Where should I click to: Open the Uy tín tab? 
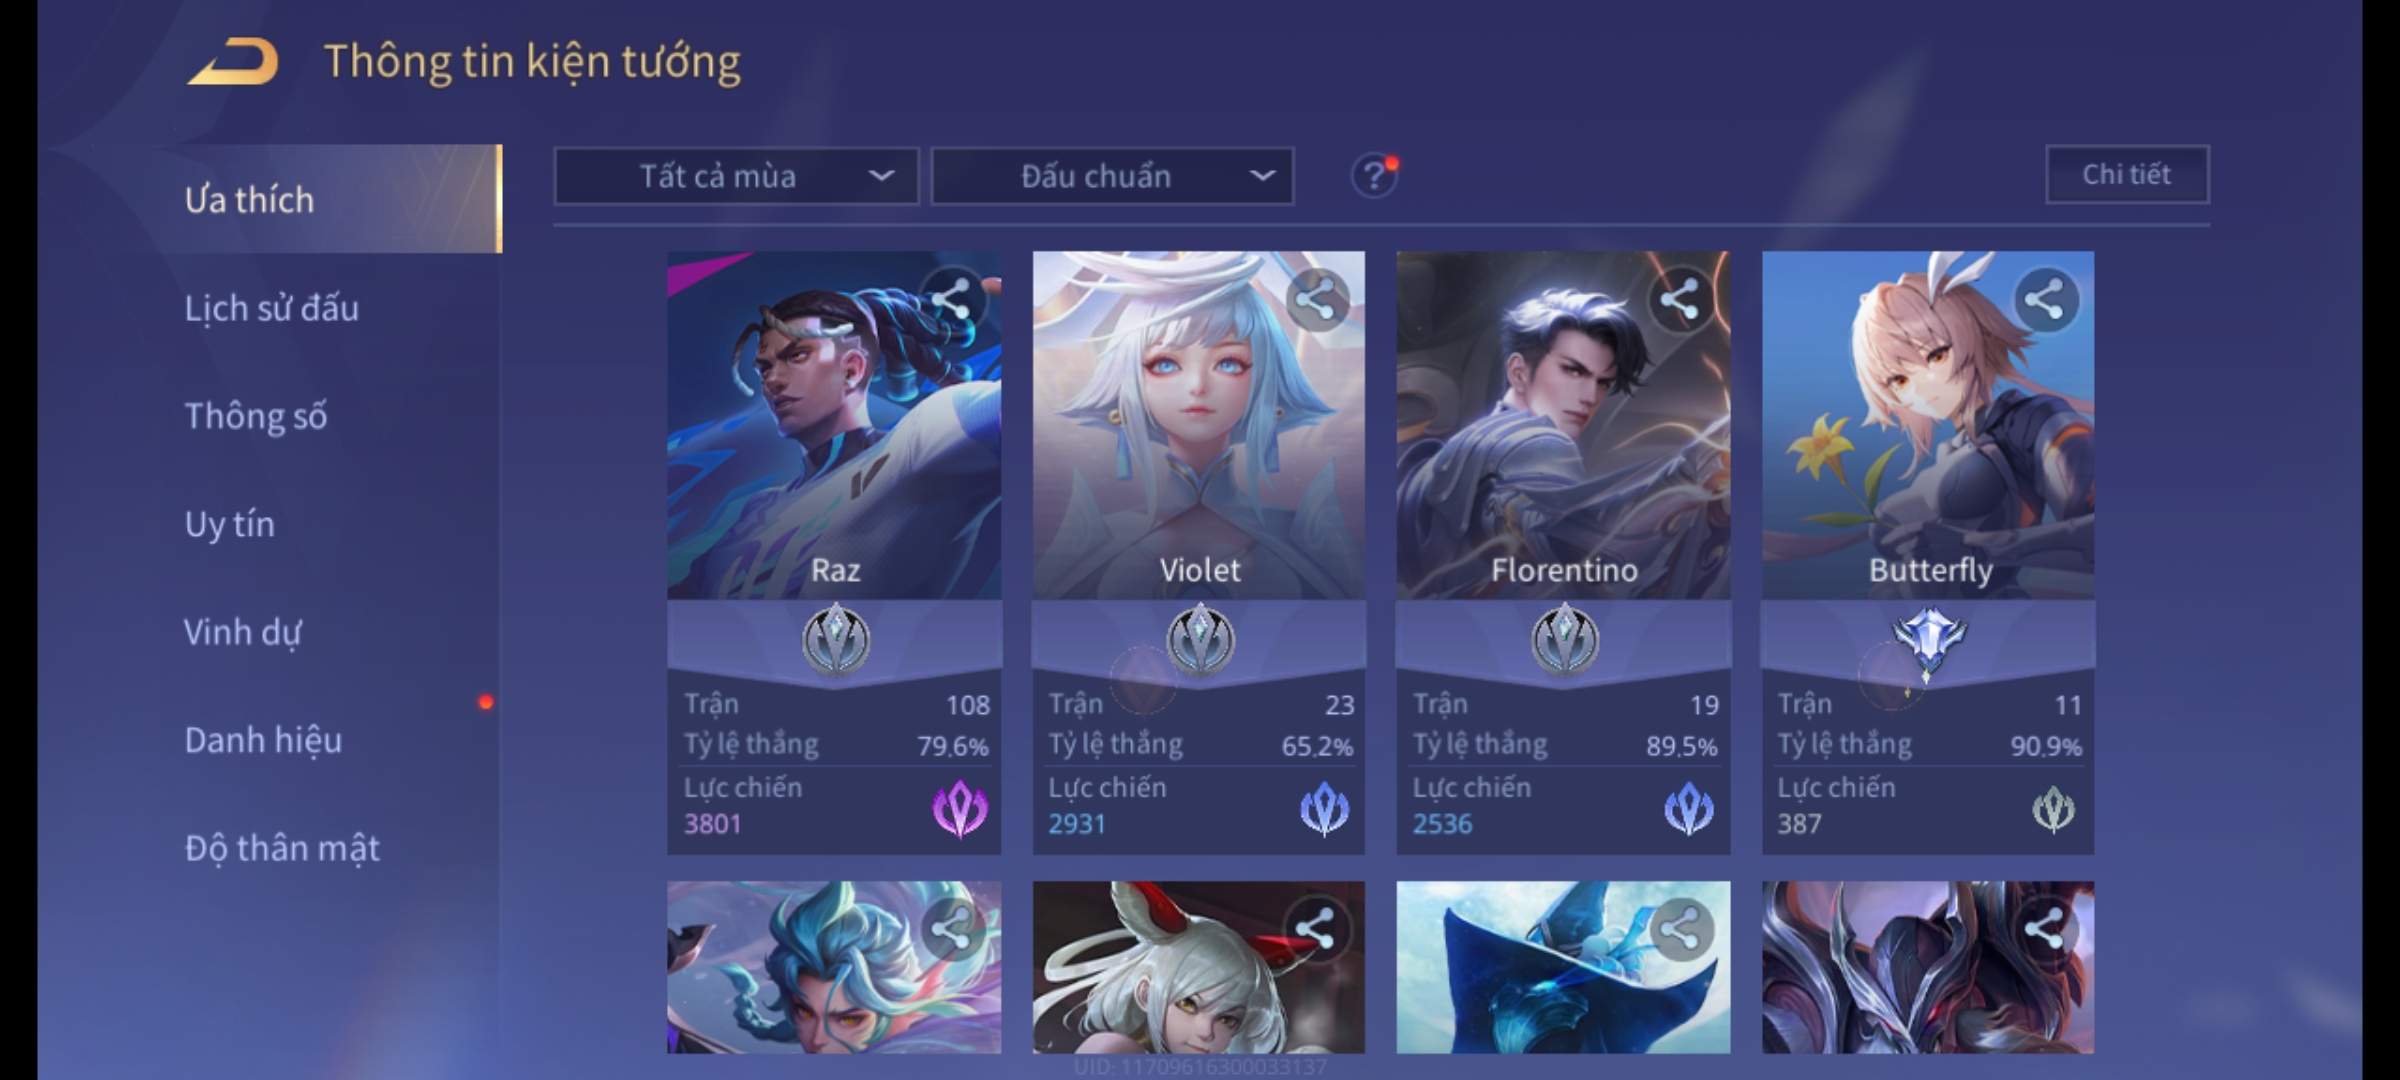point(229,524)
